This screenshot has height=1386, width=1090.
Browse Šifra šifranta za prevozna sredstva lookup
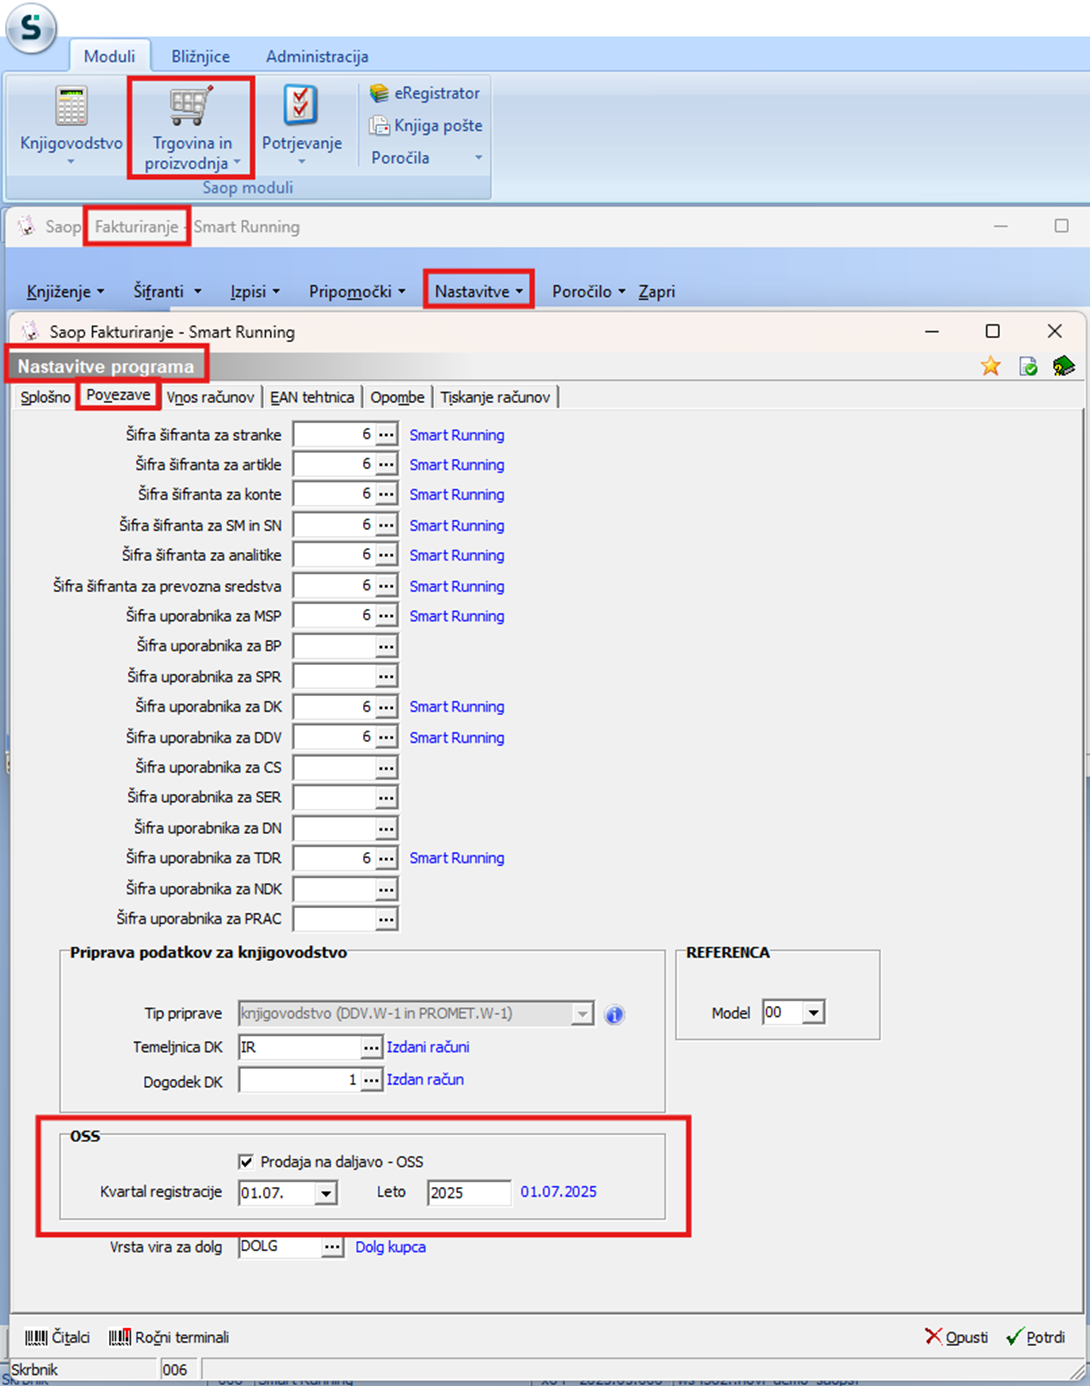pos(386,586)
